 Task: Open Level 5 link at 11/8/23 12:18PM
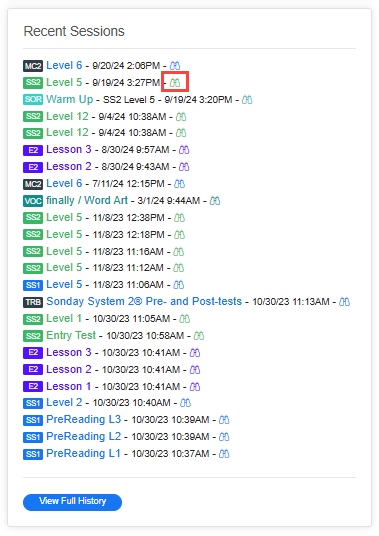(x=64, y=234)
